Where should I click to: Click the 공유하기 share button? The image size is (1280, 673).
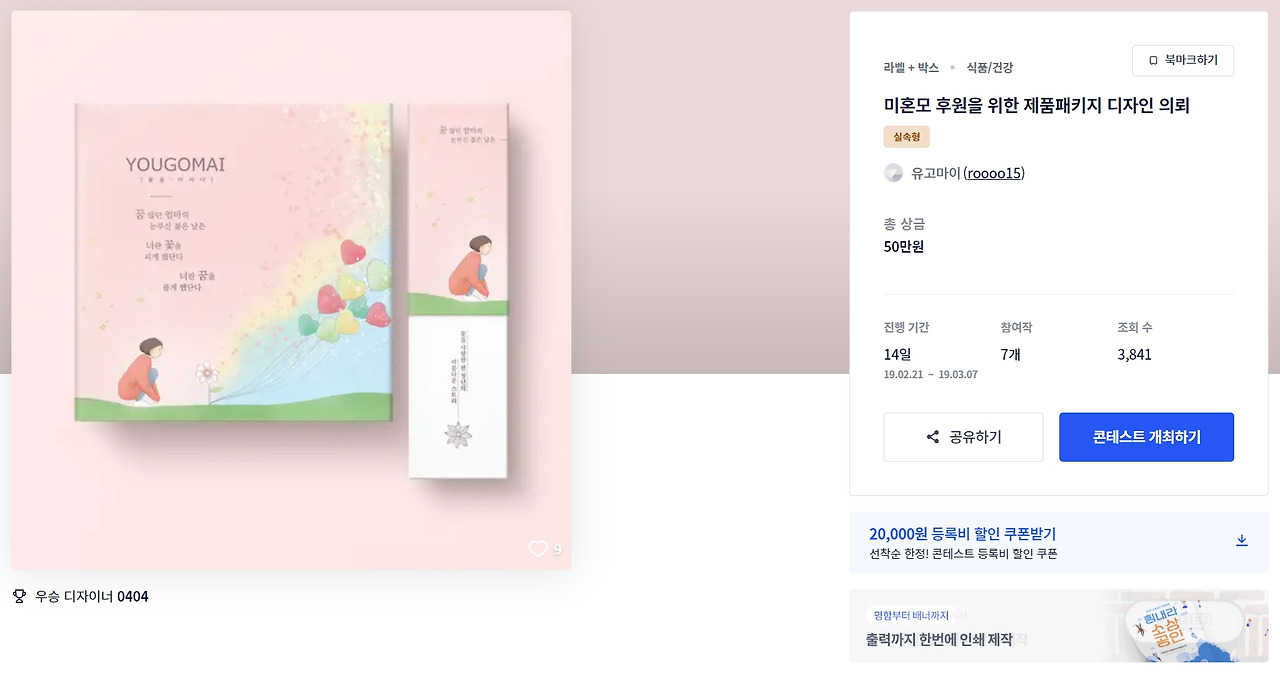[963, 437]
